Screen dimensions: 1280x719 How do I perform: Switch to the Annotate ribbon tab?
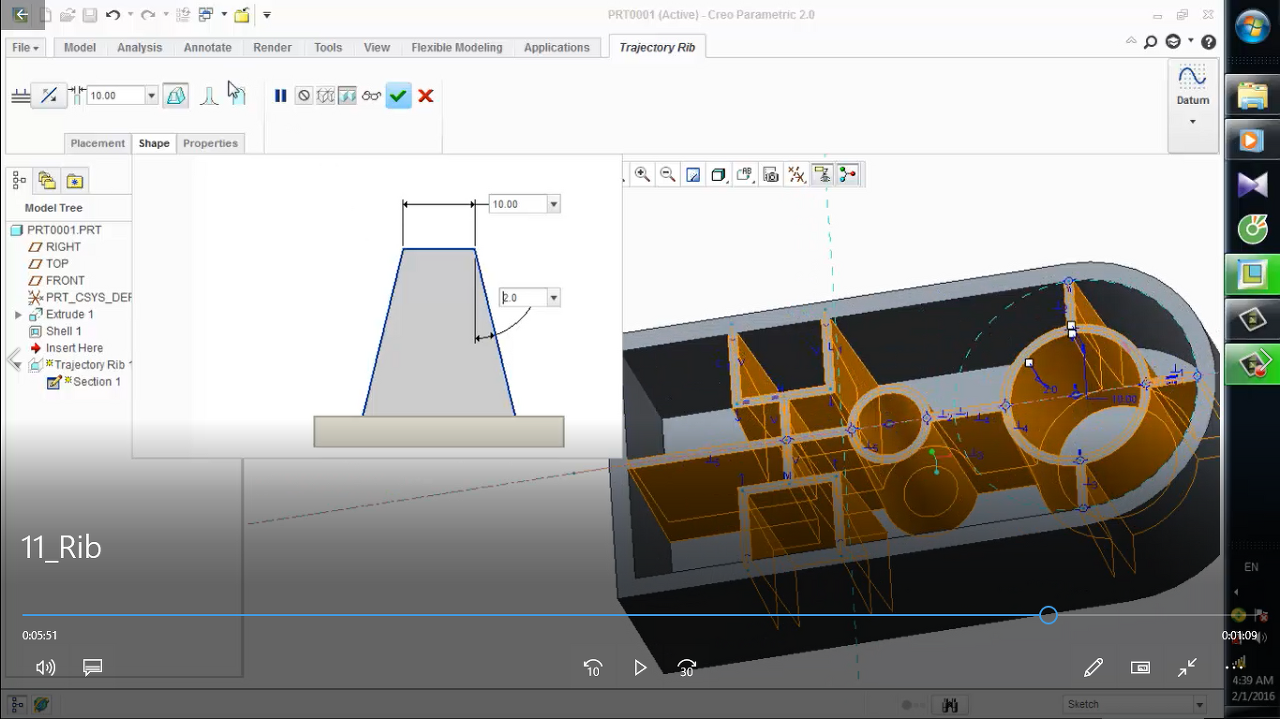(x=207, y=47)
